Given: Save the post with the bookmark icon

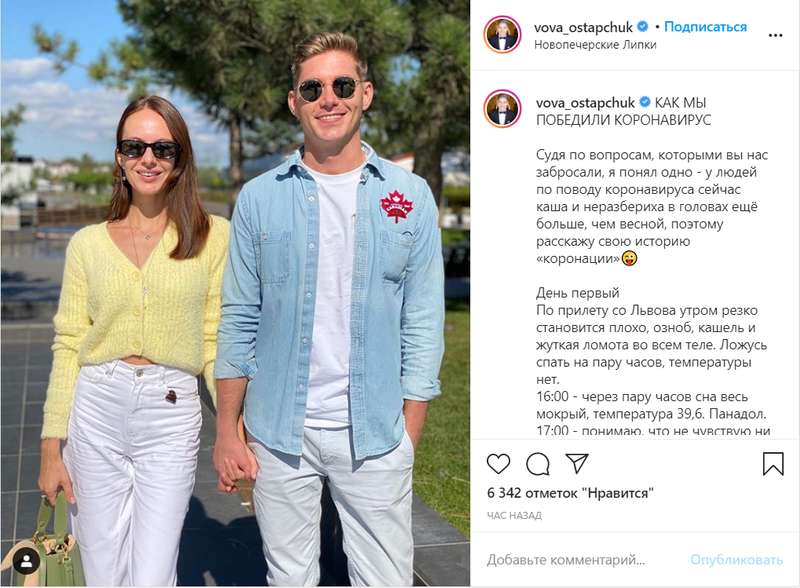Looking at the screenshot, I should (x=773, y=463).
